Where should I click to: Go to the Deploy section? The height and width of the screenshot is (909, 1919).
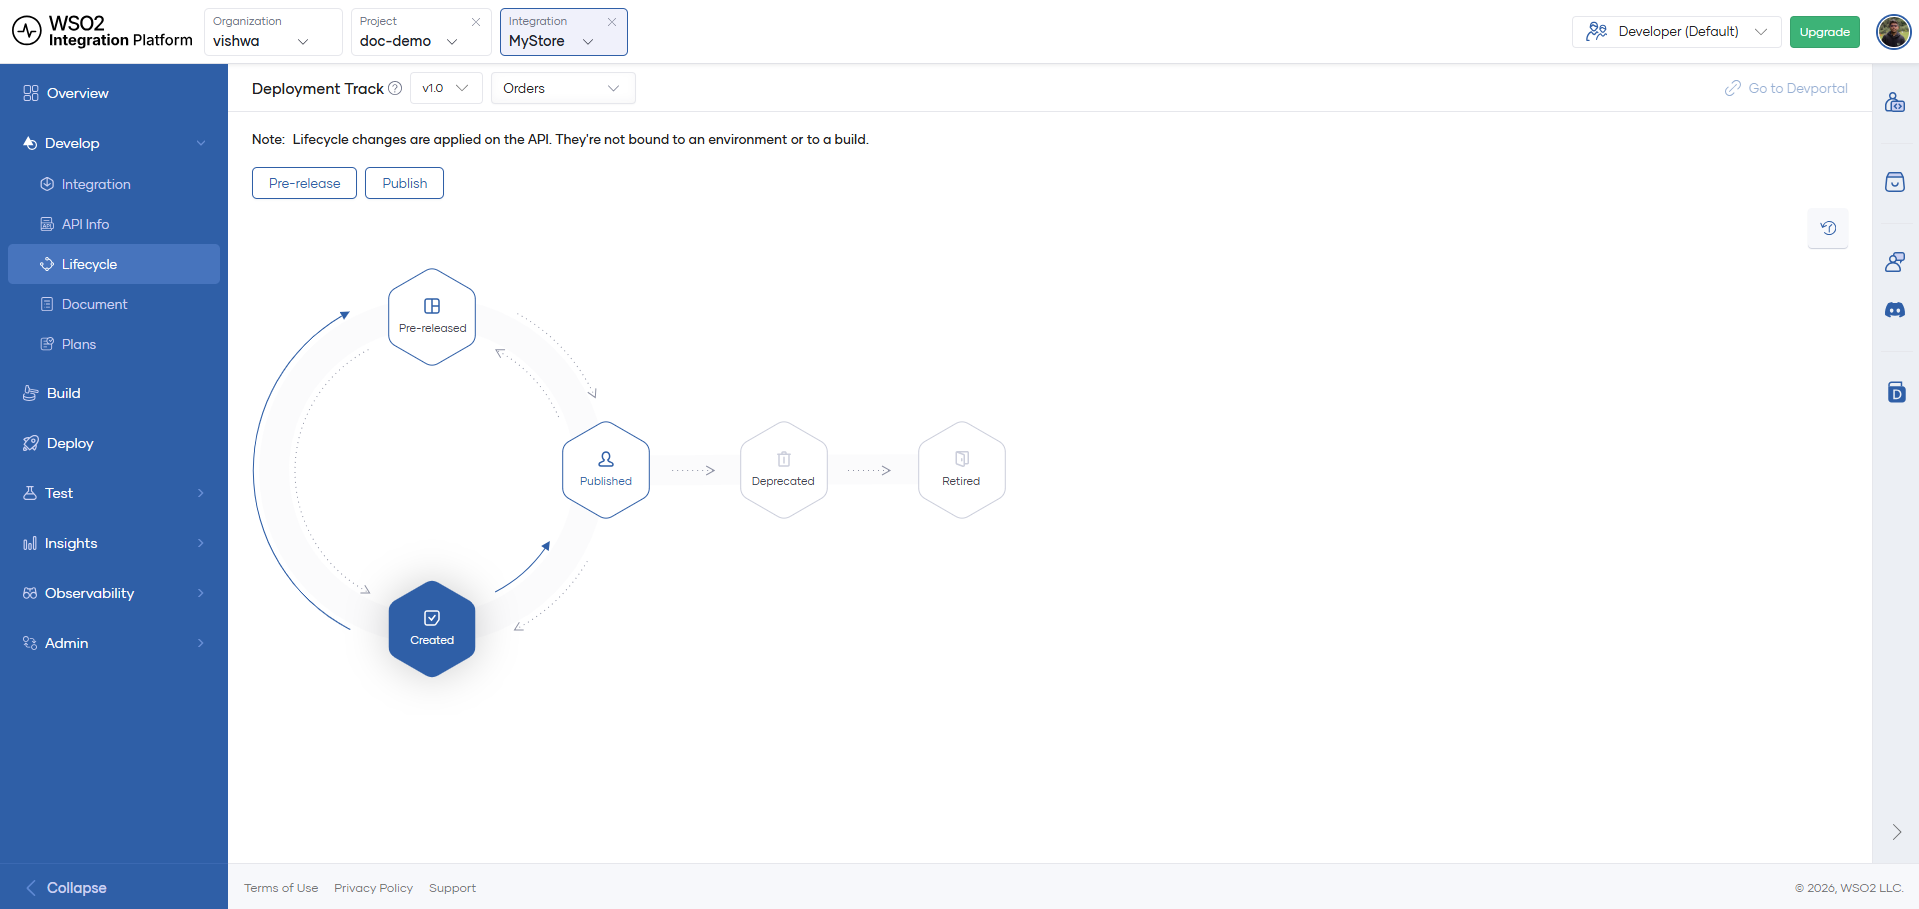(114, 443)
